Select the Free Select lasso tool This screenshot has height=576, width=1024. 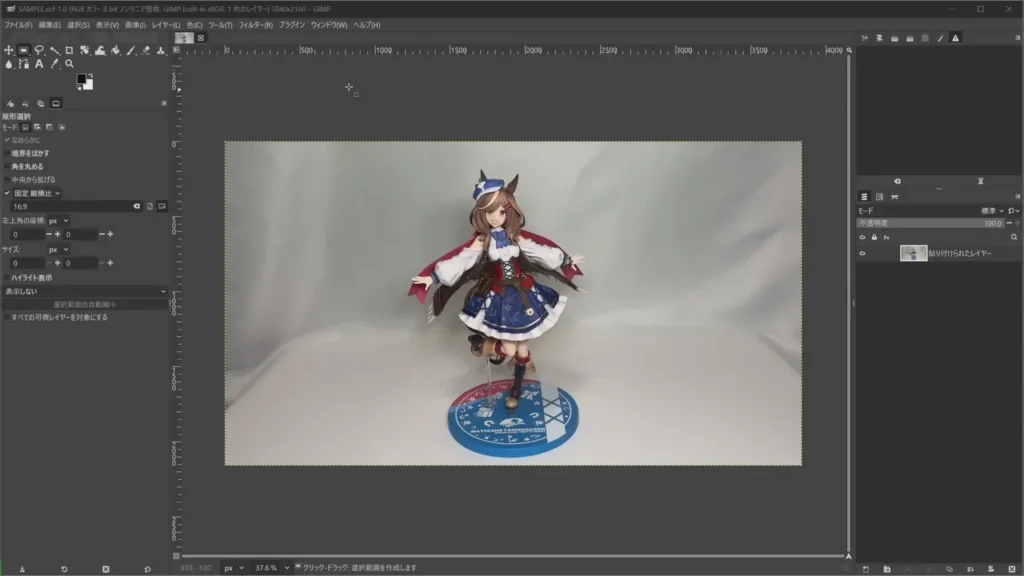click(39, 50)
